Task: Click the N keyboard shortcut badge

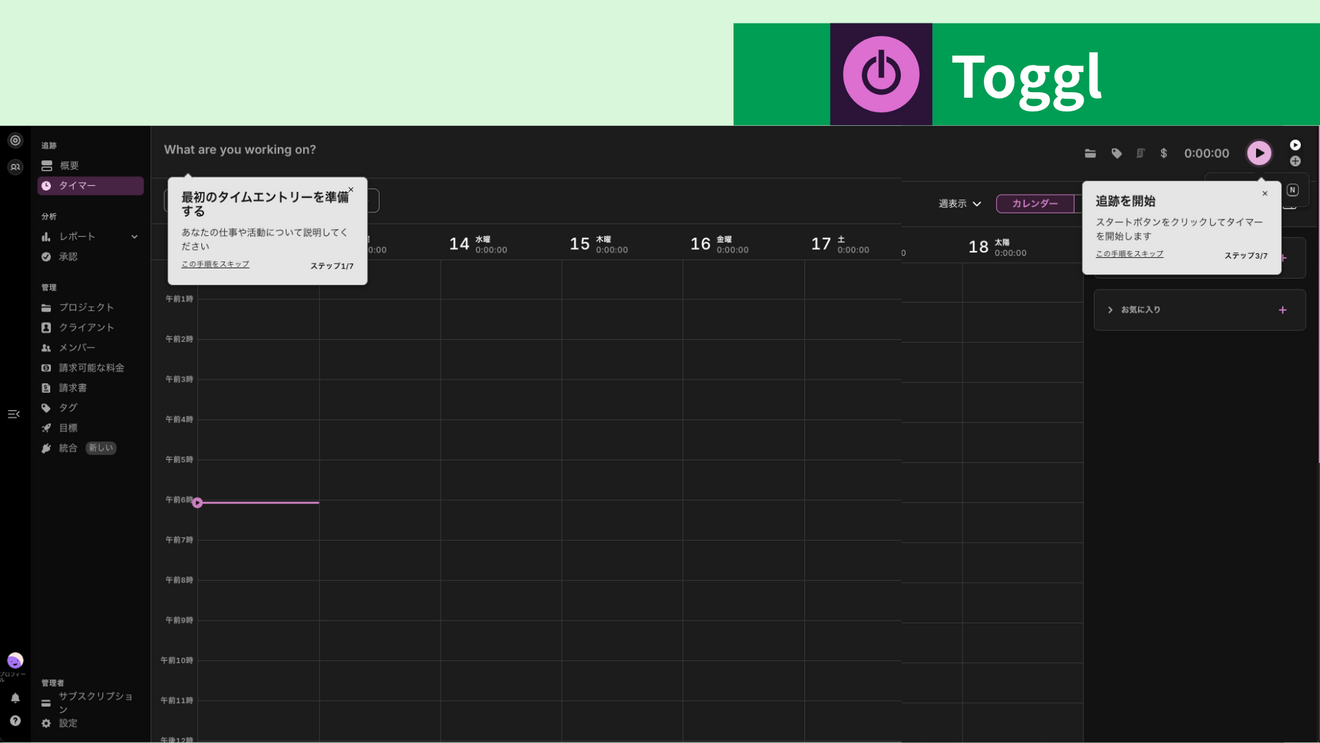Action: pos(1293,190)
